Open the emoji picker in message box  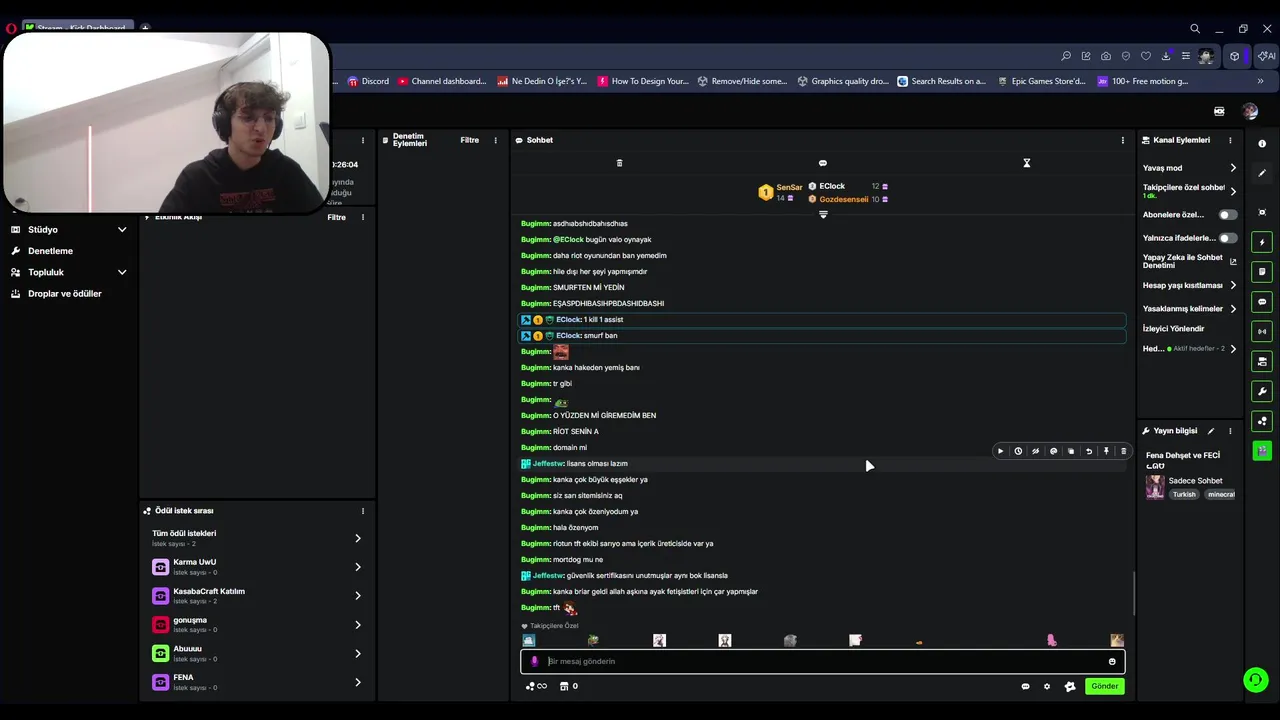point(1112,661)
